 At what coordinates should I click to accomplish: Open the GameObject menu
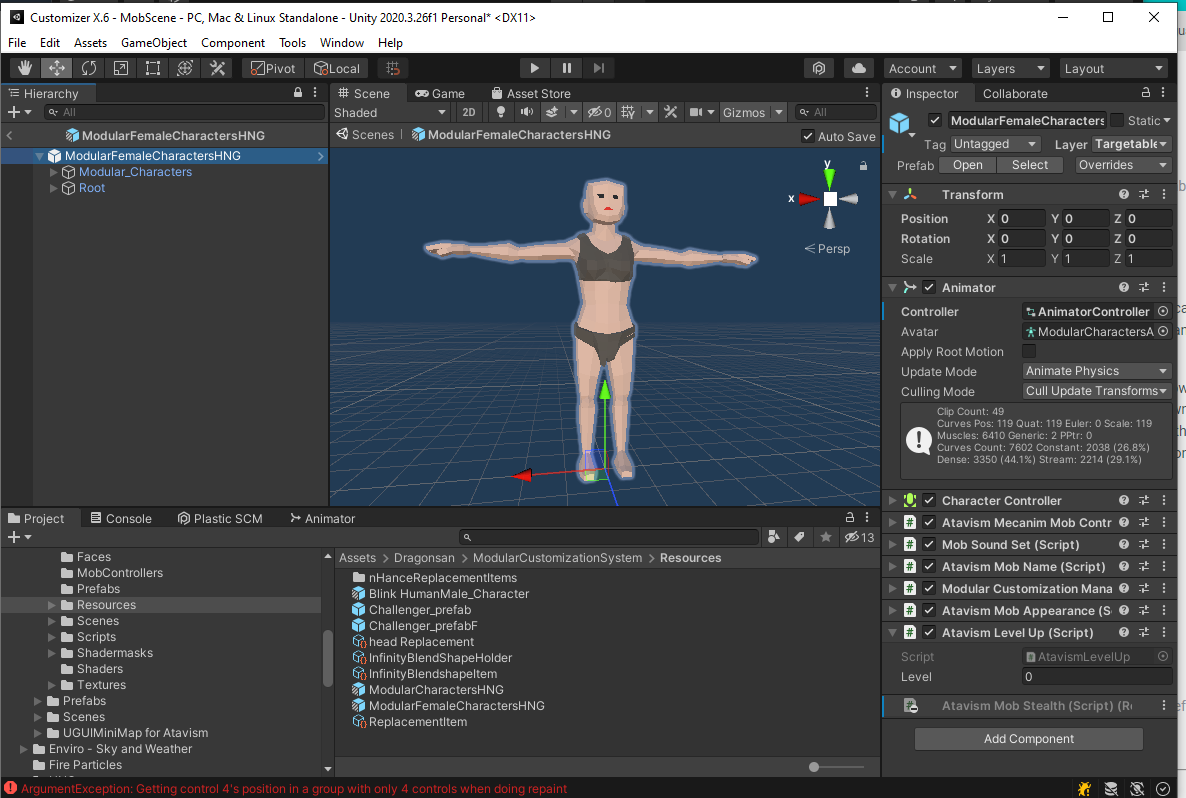pyautogui.click(x=154, y=43)
